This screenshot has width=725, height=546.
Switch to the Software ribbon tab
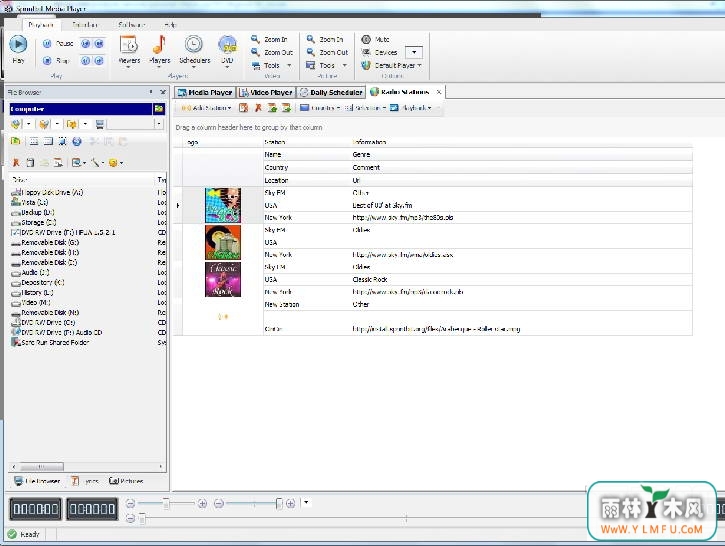[131, 25]
